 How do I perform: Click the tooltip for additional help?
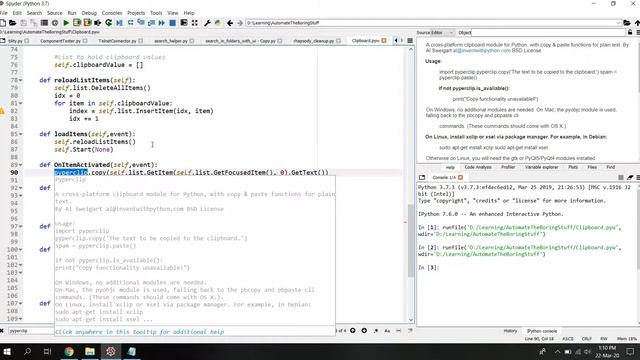tap(139, 332)
